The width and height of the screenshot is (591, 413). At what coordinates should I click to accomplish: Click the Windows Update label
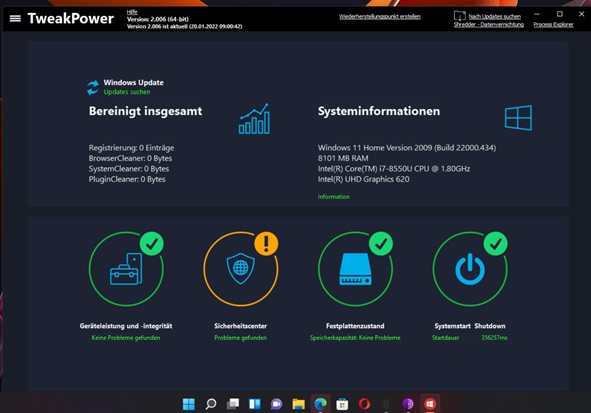pyautogui.click(x=133, y=83)
